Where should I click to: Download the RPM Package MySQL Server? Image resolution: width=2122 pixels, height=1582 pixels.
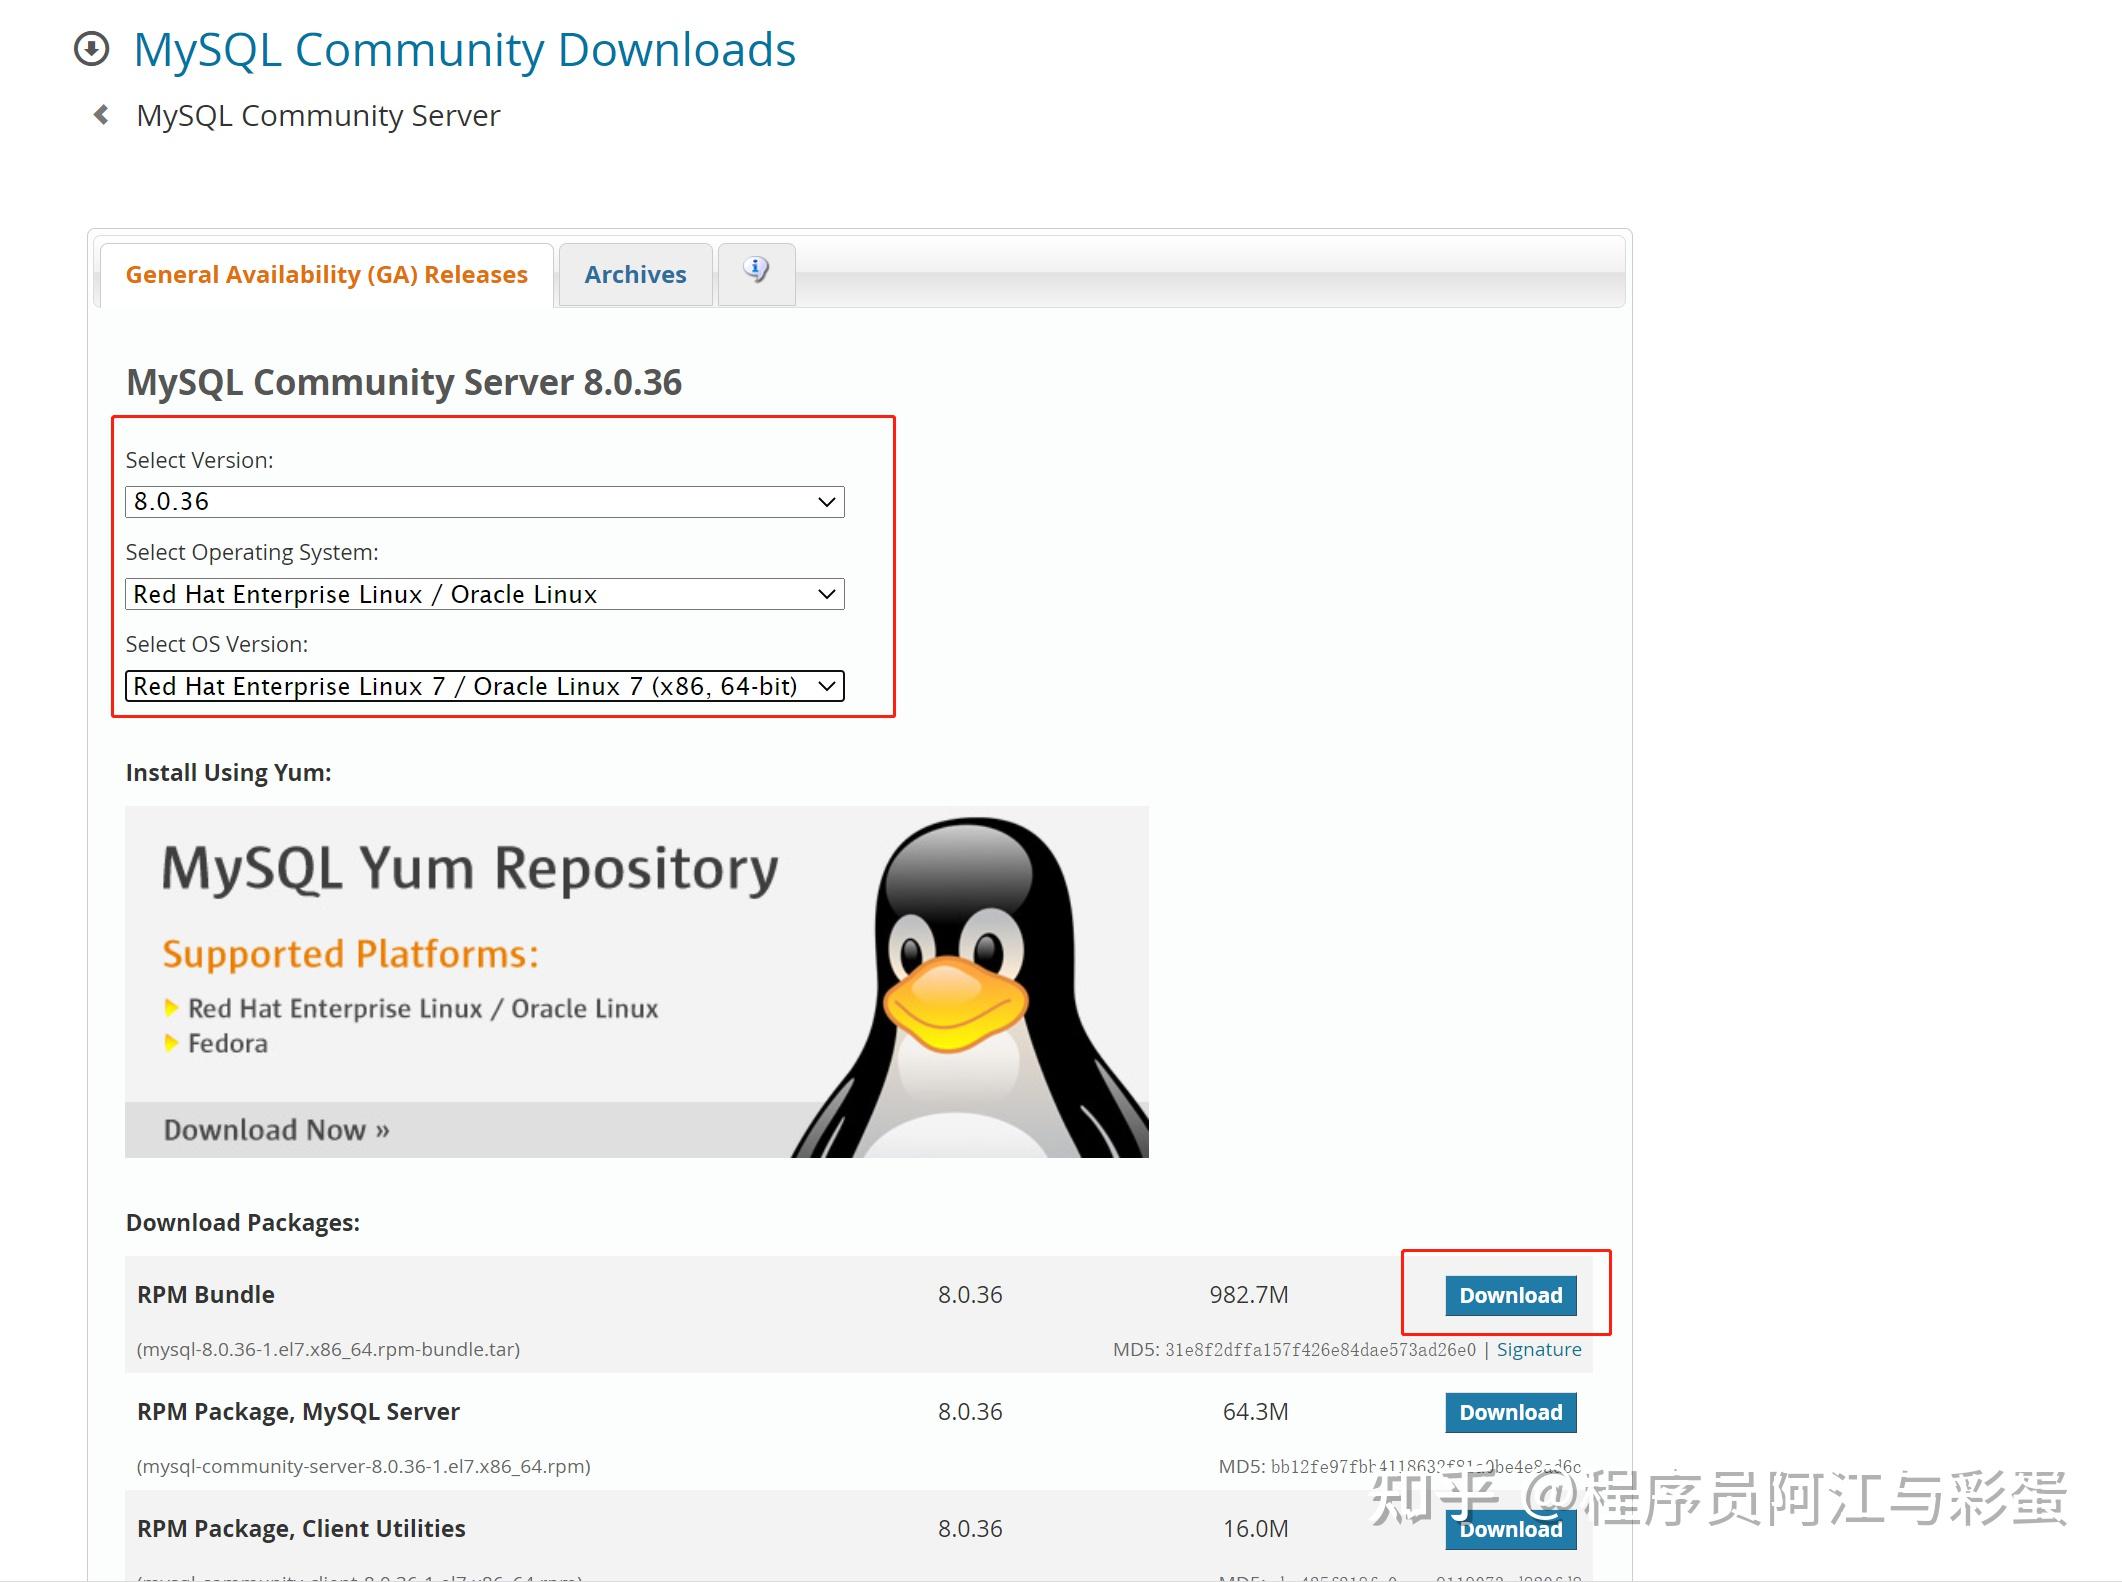click(1510, 1412)
